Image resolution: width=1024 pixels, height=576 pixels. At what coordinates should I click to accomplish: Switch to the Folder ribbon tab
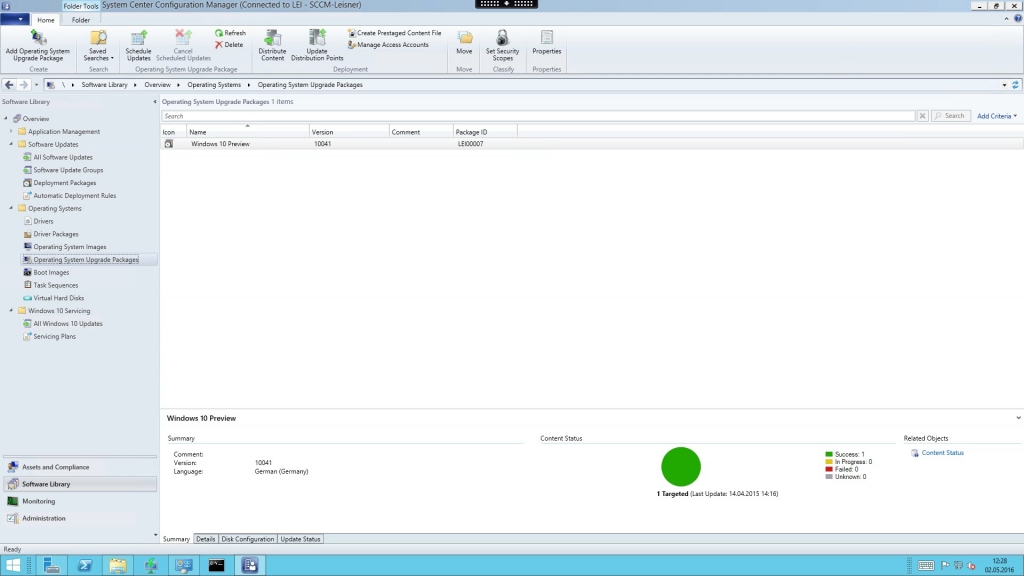pyautogui.click(x=81, y=20)
